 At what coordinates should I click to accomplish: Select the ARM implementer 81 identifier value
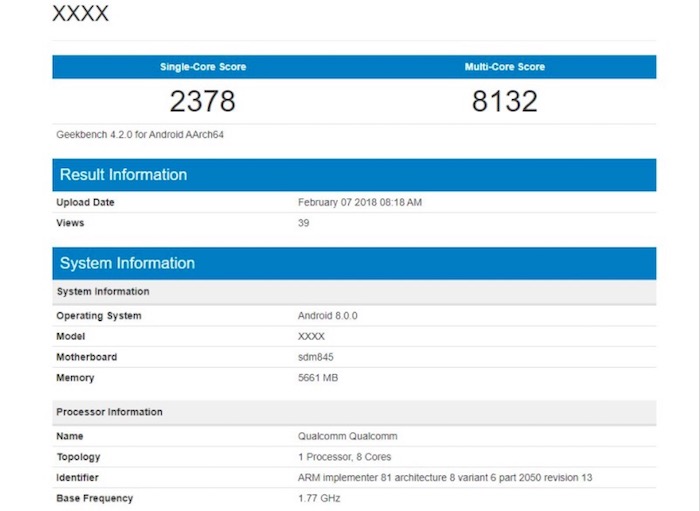pos(445,478)
